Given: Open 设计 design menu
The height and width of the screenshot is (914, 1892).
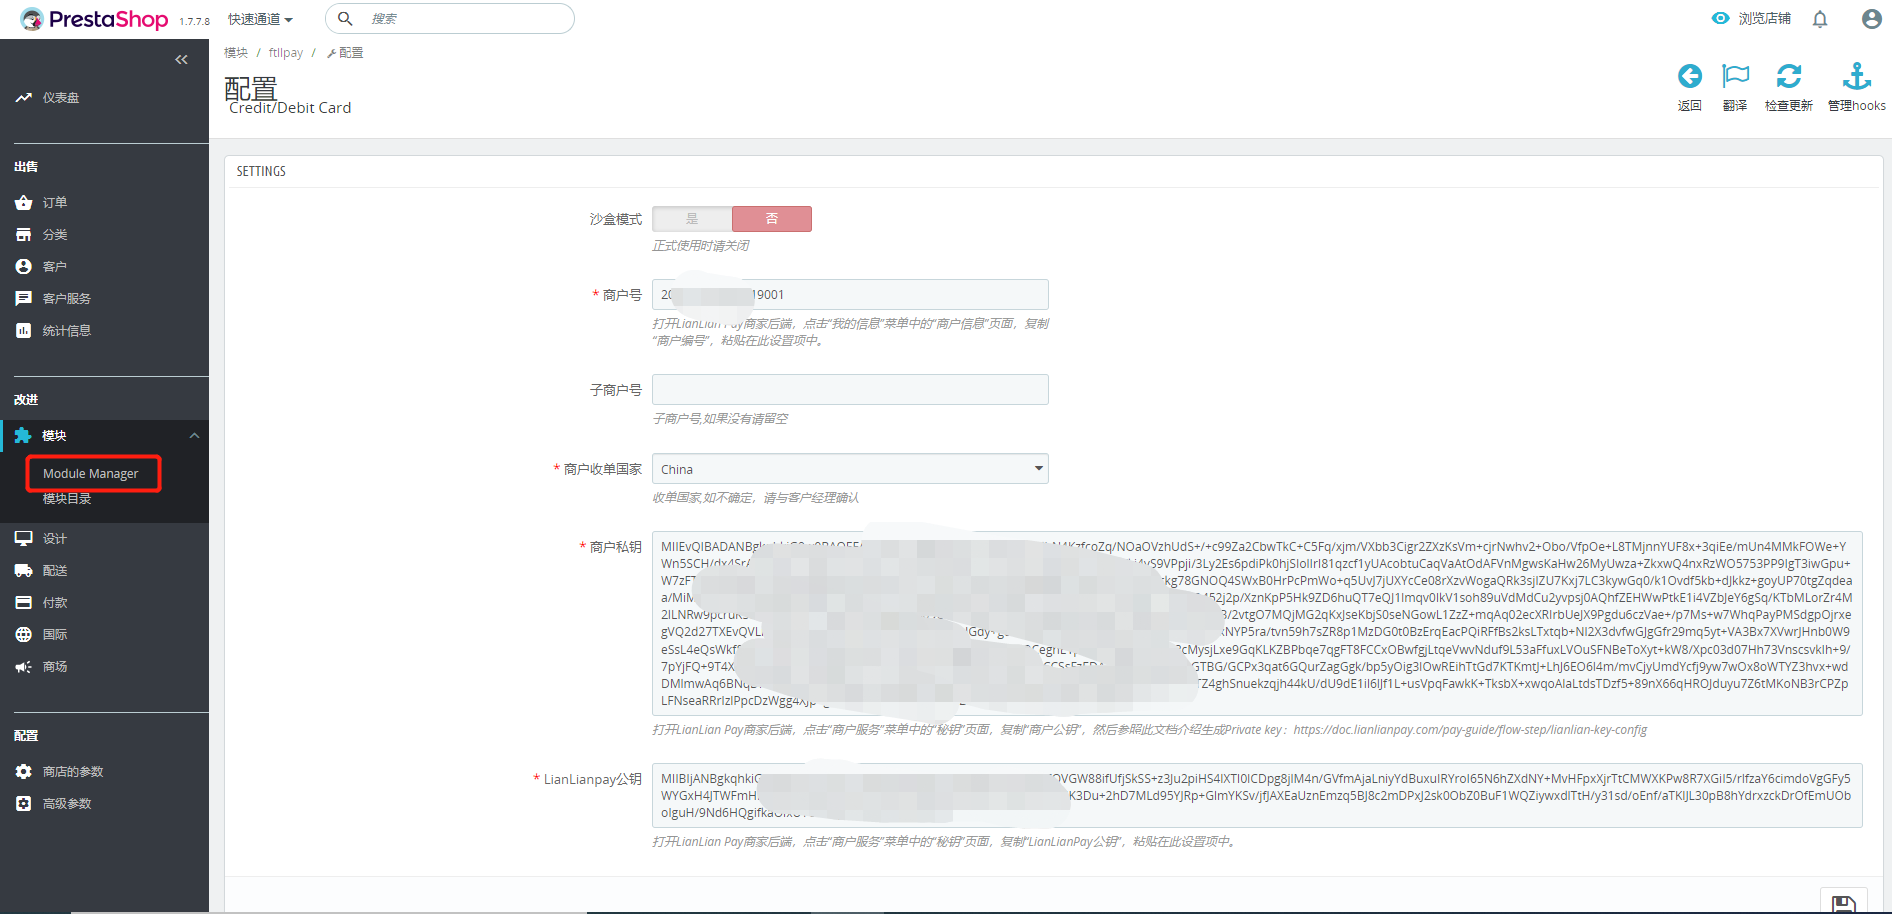Looking at the screenshot, I should pos(55,539).
